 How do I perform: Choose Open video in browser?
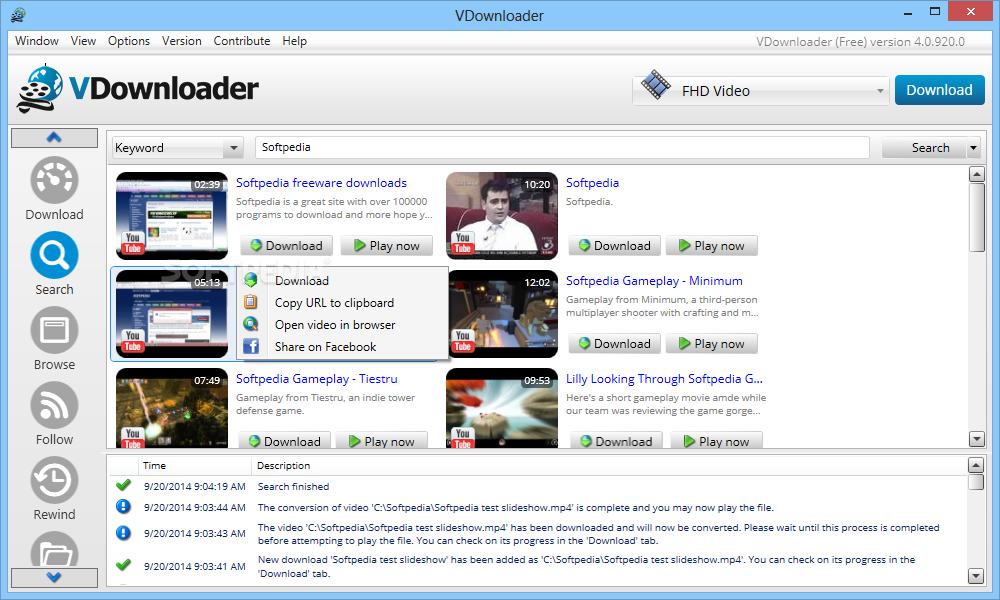(x=335, y=325)
